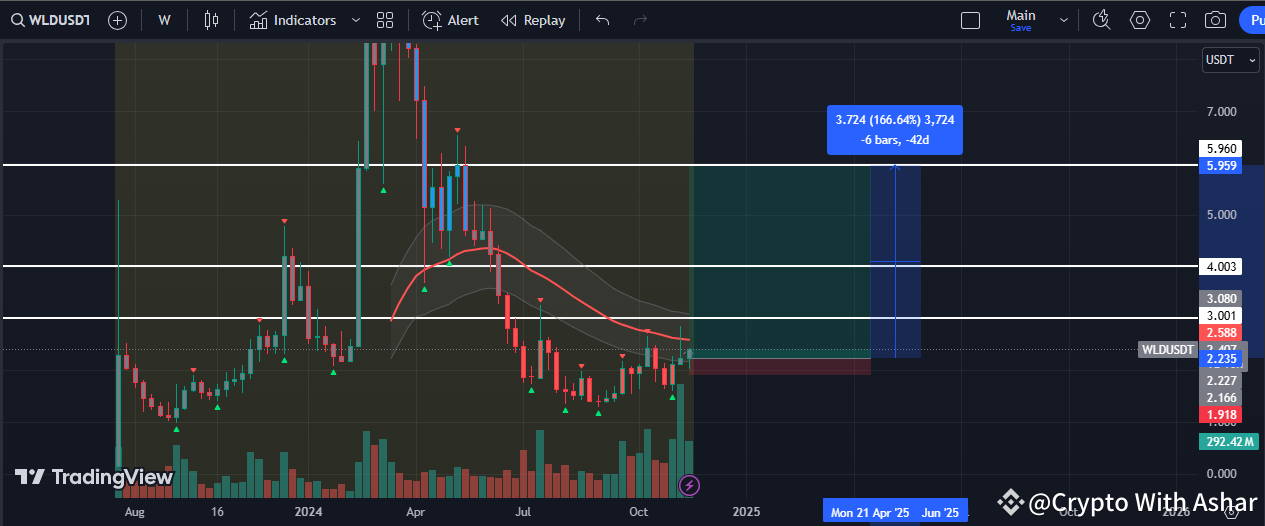Click the 3.080 price label

tap(1219, 299)
